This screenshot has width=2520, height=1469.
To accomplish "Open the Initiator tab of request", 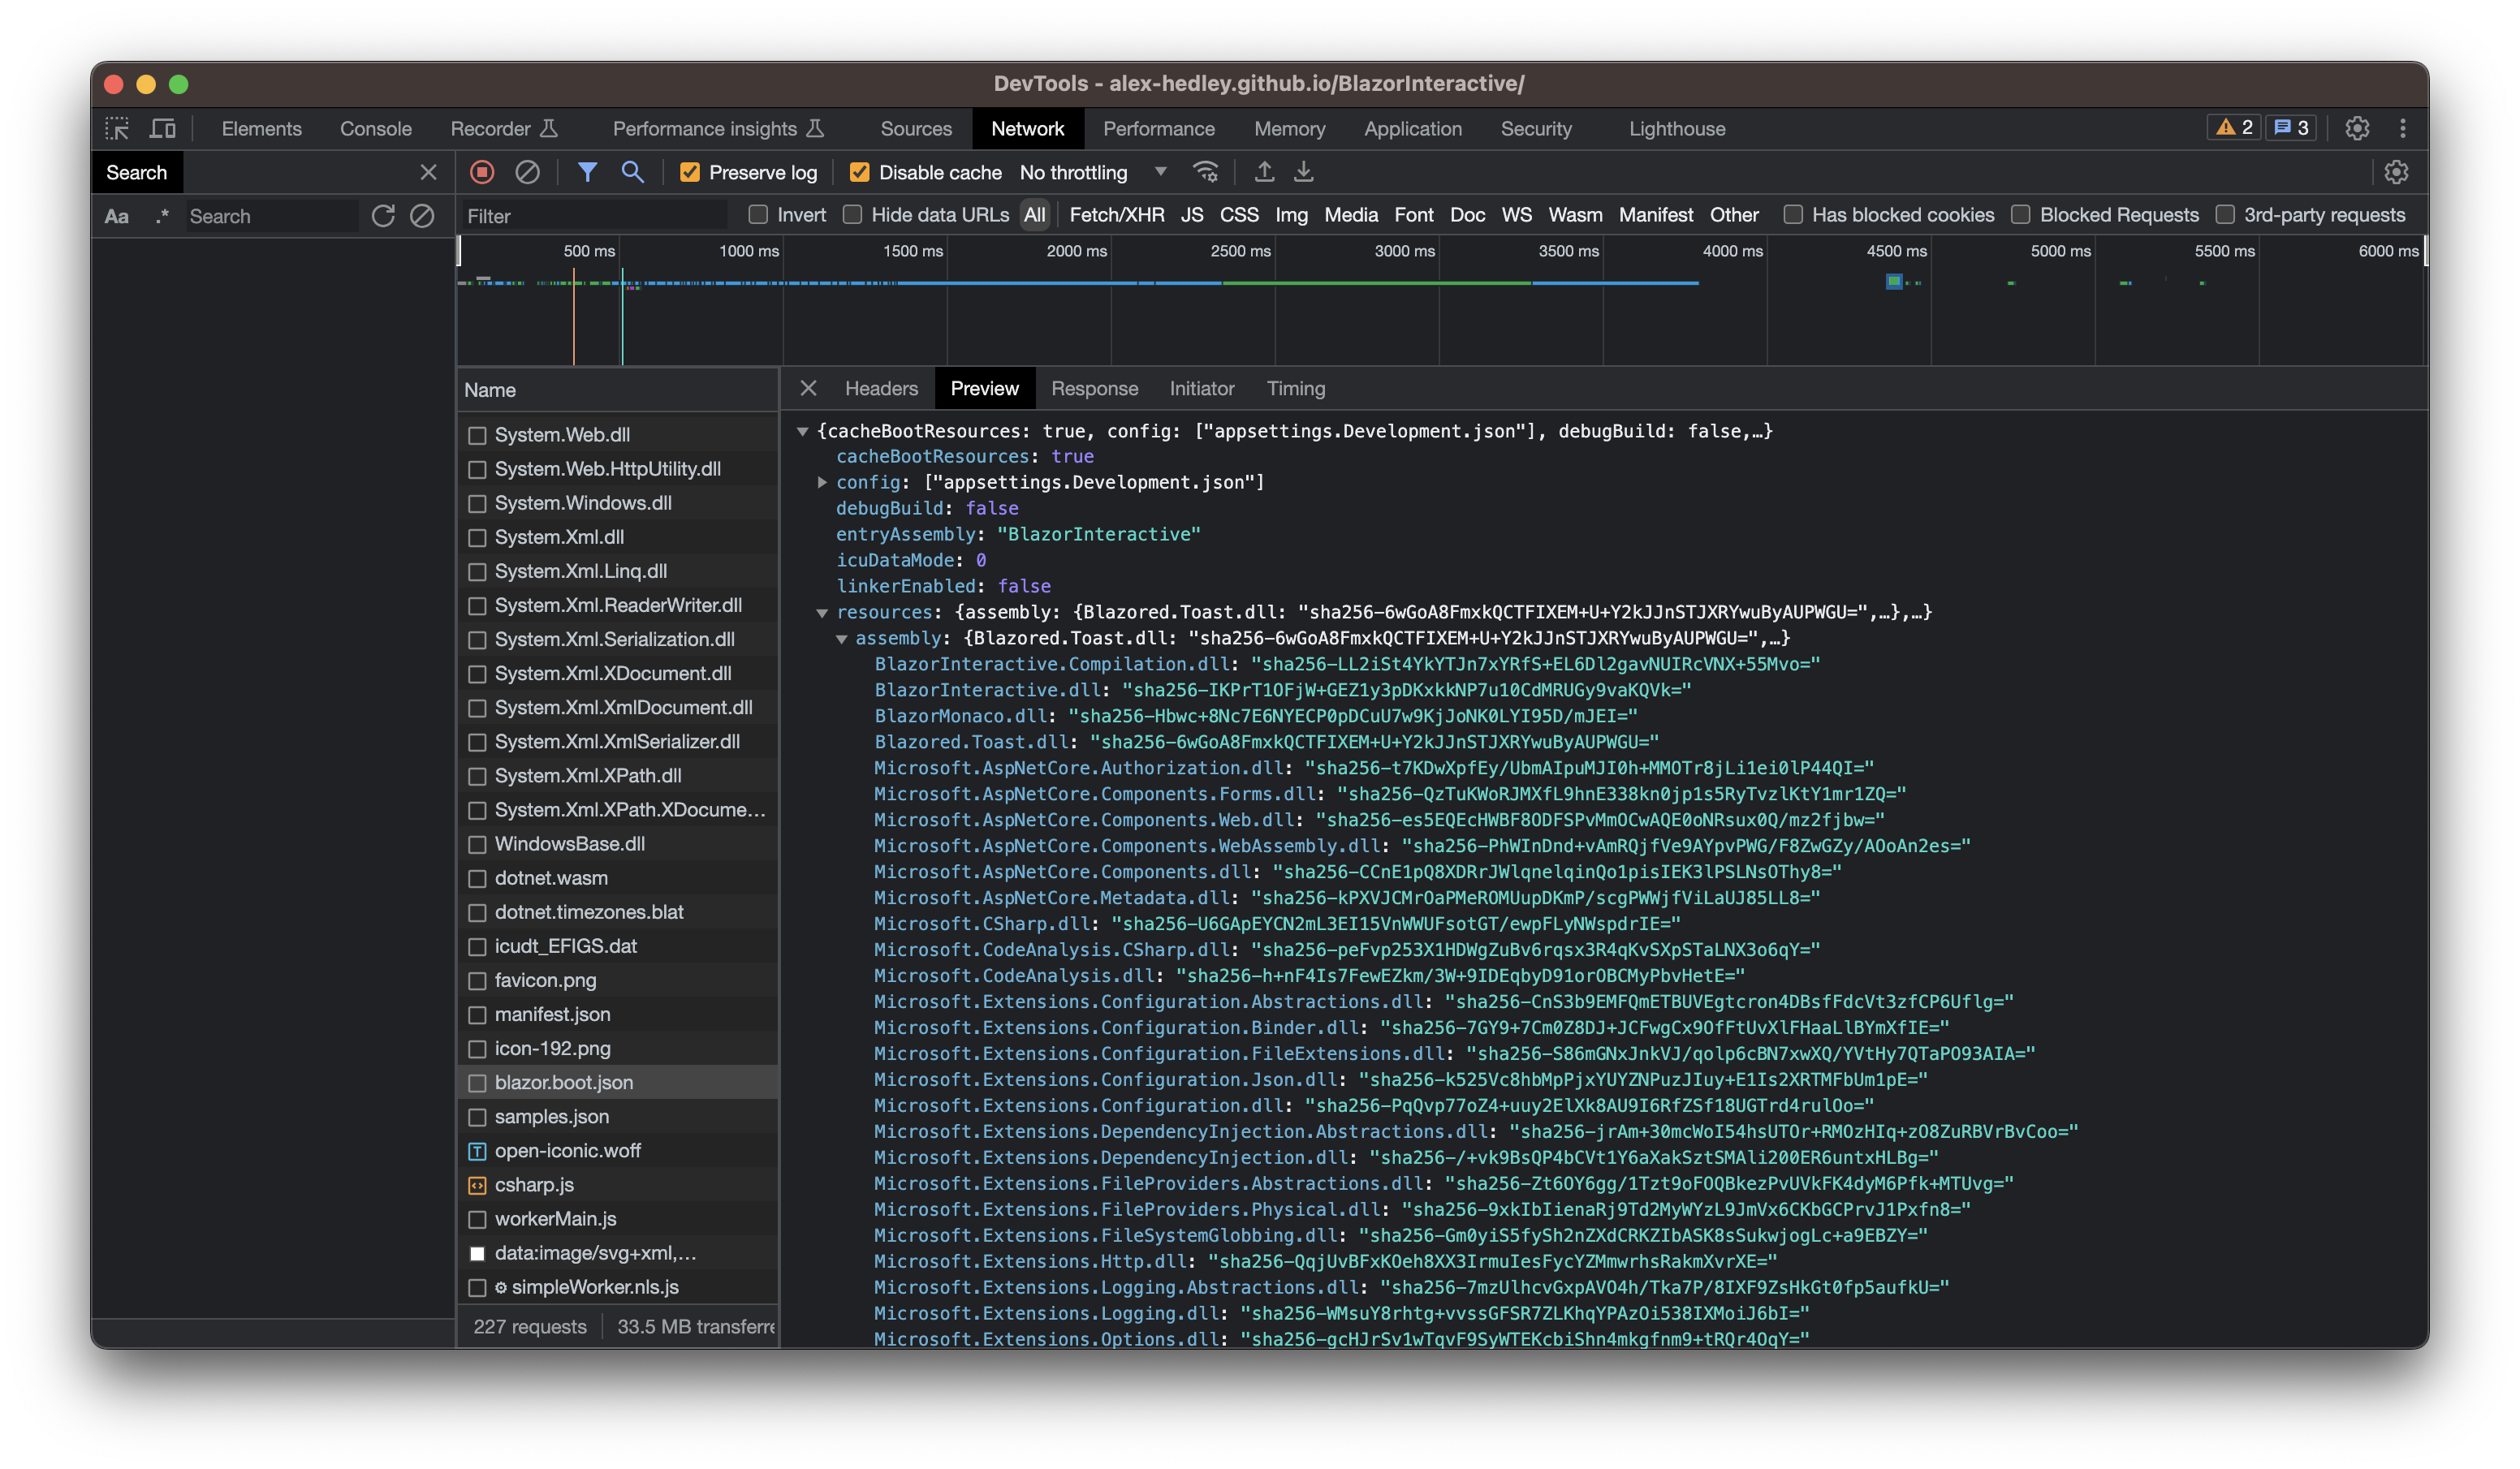I will point(1202,388).
